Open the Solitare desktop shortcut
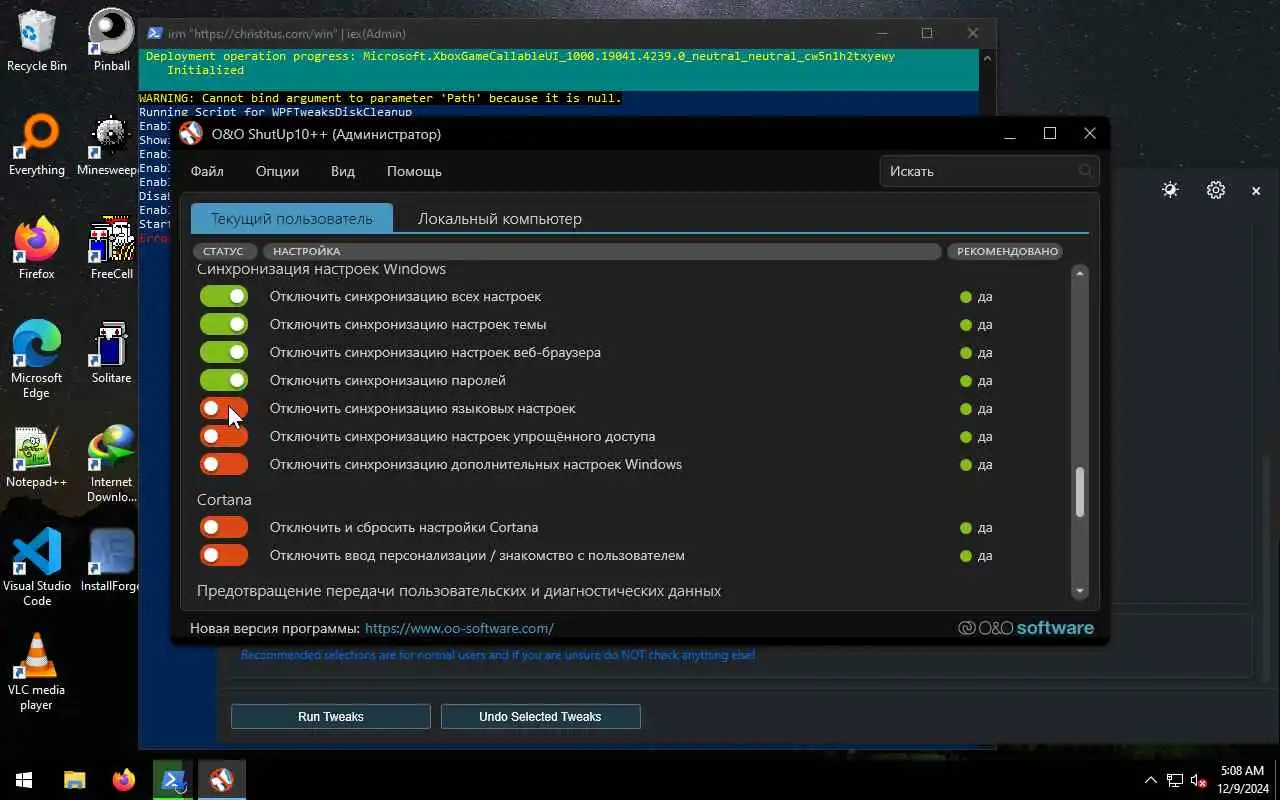Screen dimensions: 1280x800 tap(111, 352)
